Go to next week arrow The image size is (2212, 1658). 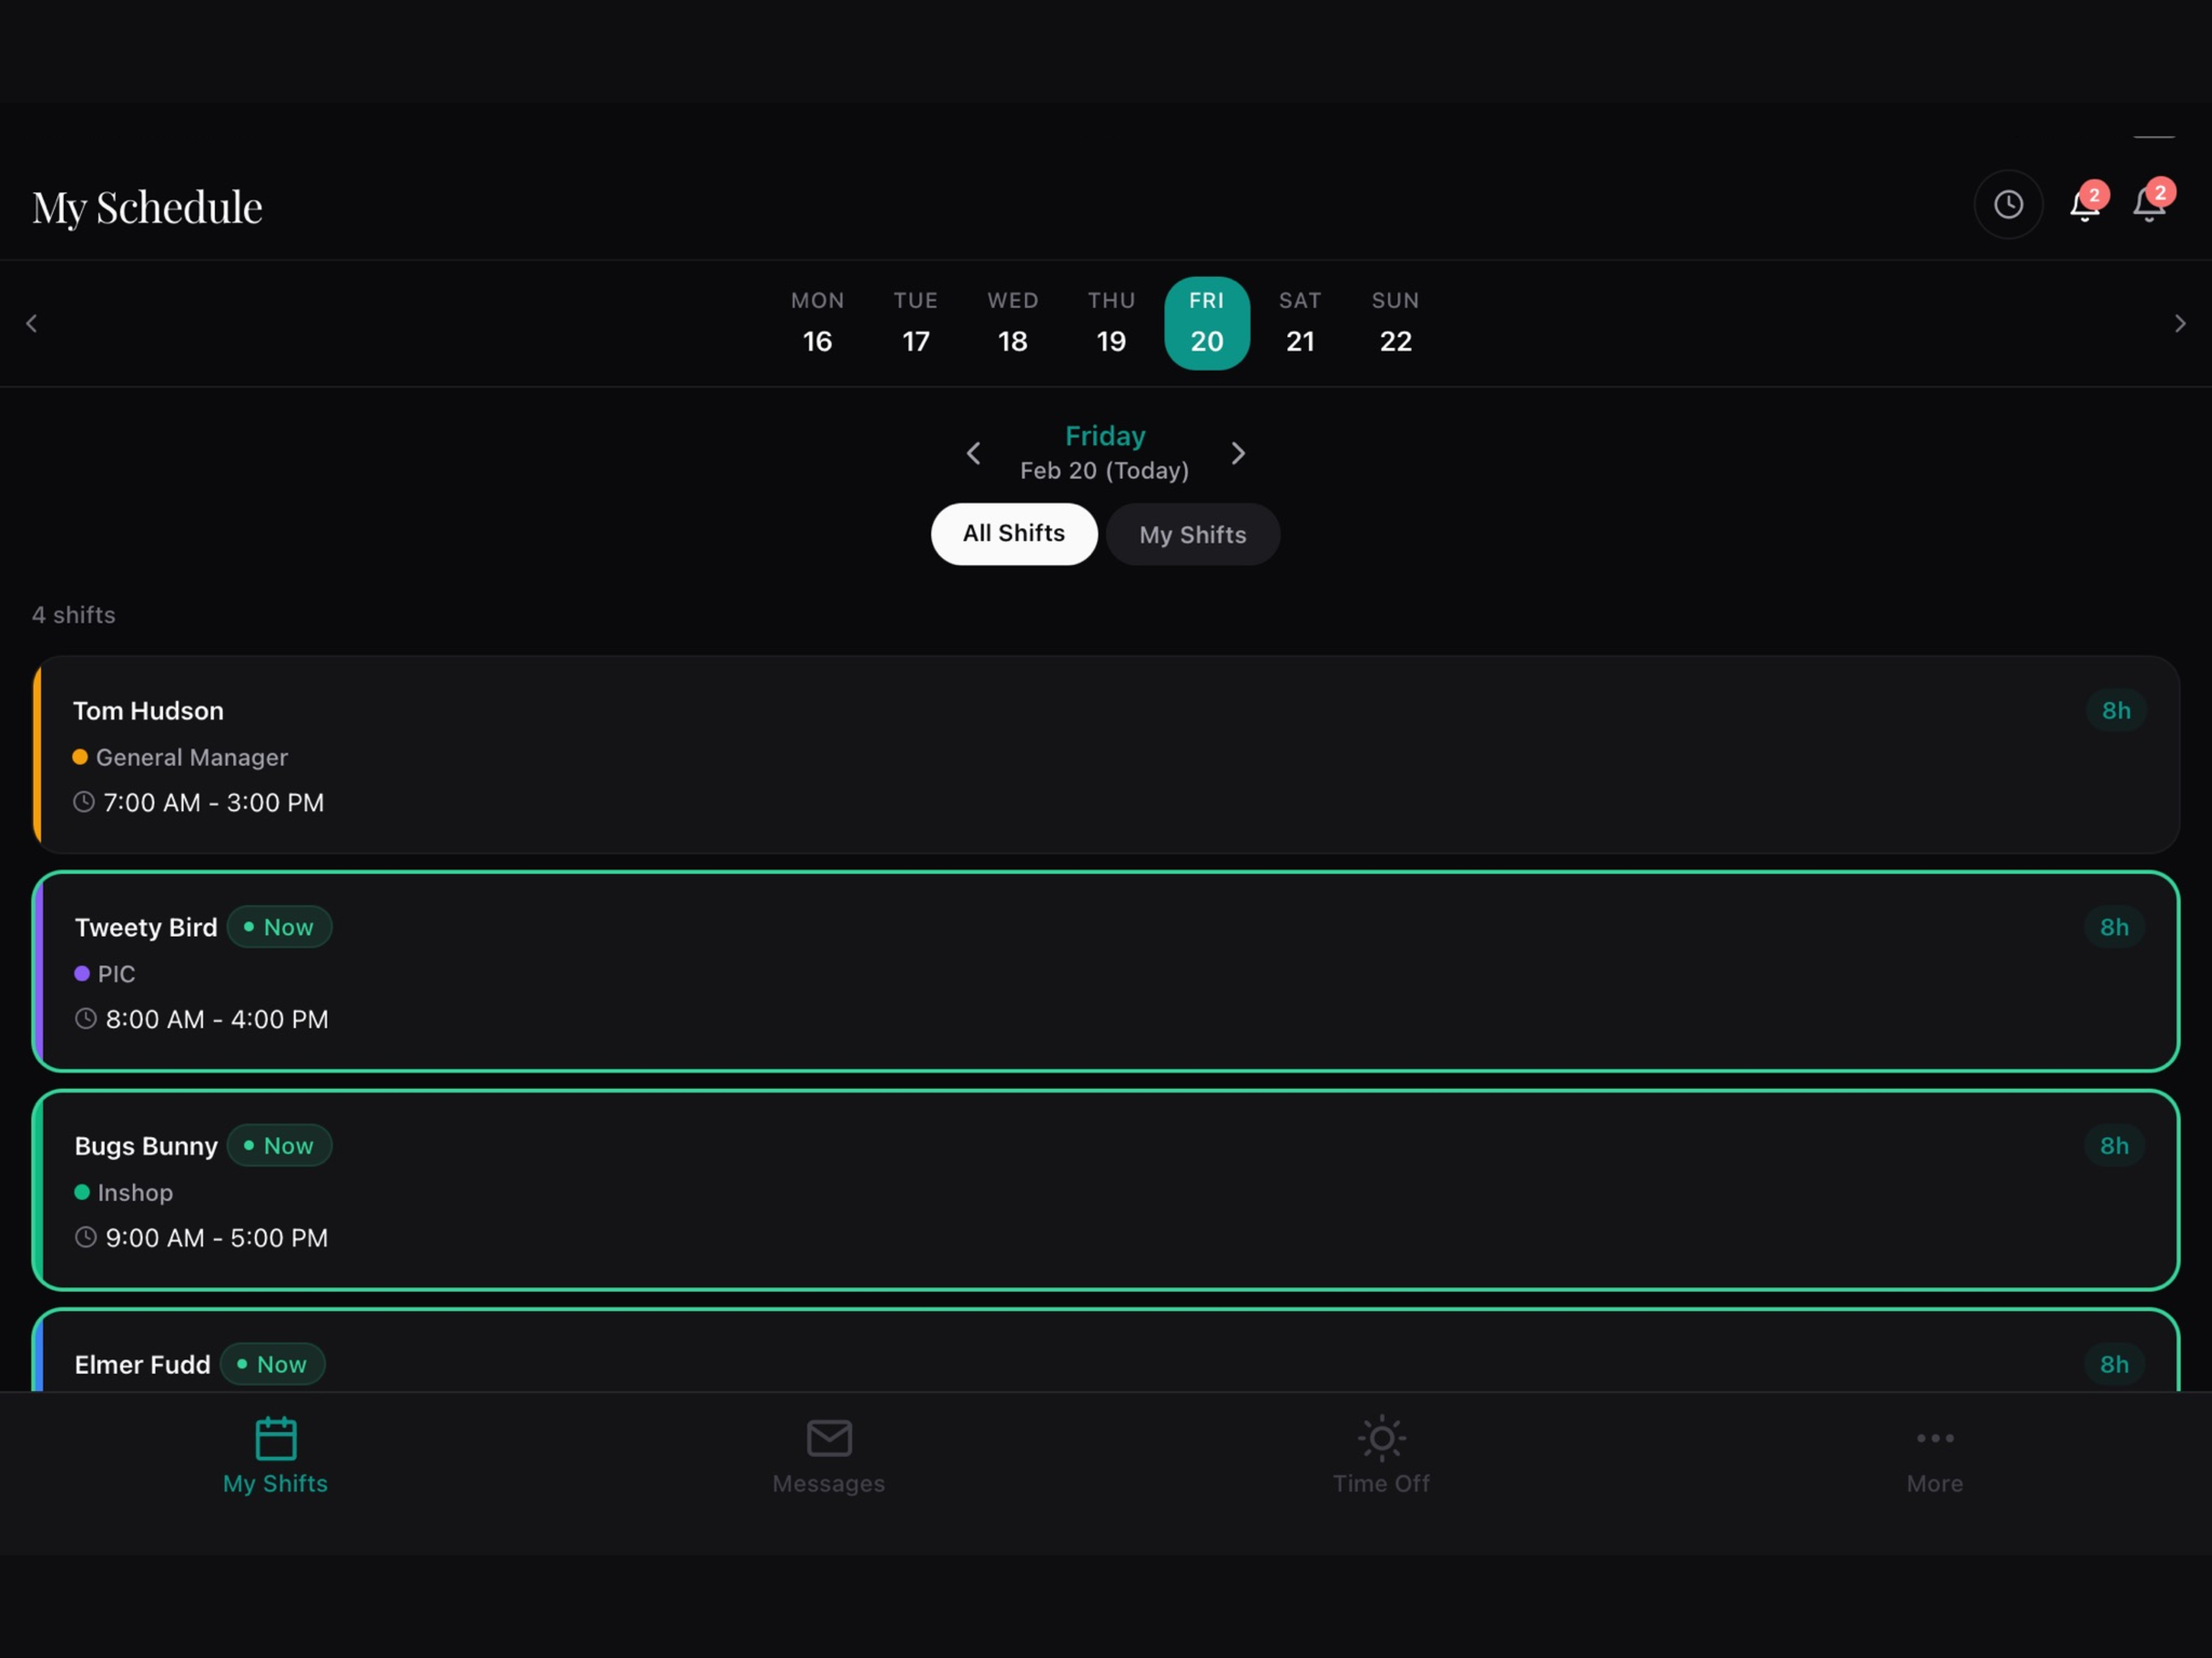pyautogui.click(x=2180, y=324)
